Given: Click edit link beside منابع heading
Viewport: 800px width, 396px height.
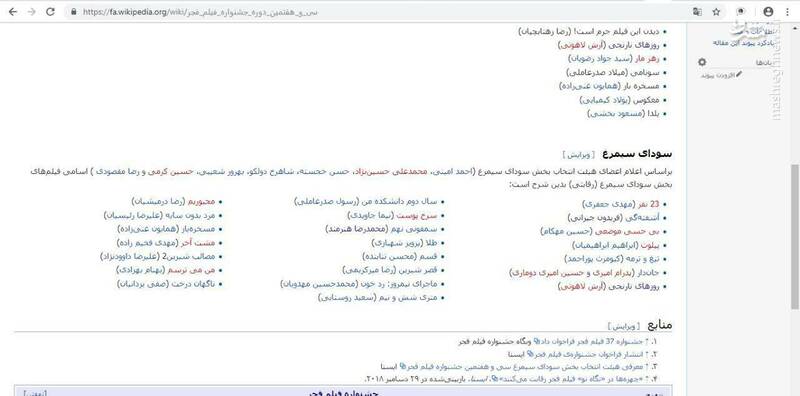Looking at the screenshot, I should [623, 326].
